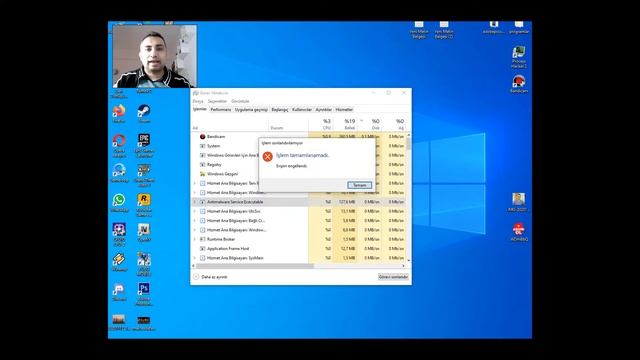Click the Bandicam process icon in Task Manager
The height and width of the screenshot is (360, 640).
[202, 137]
